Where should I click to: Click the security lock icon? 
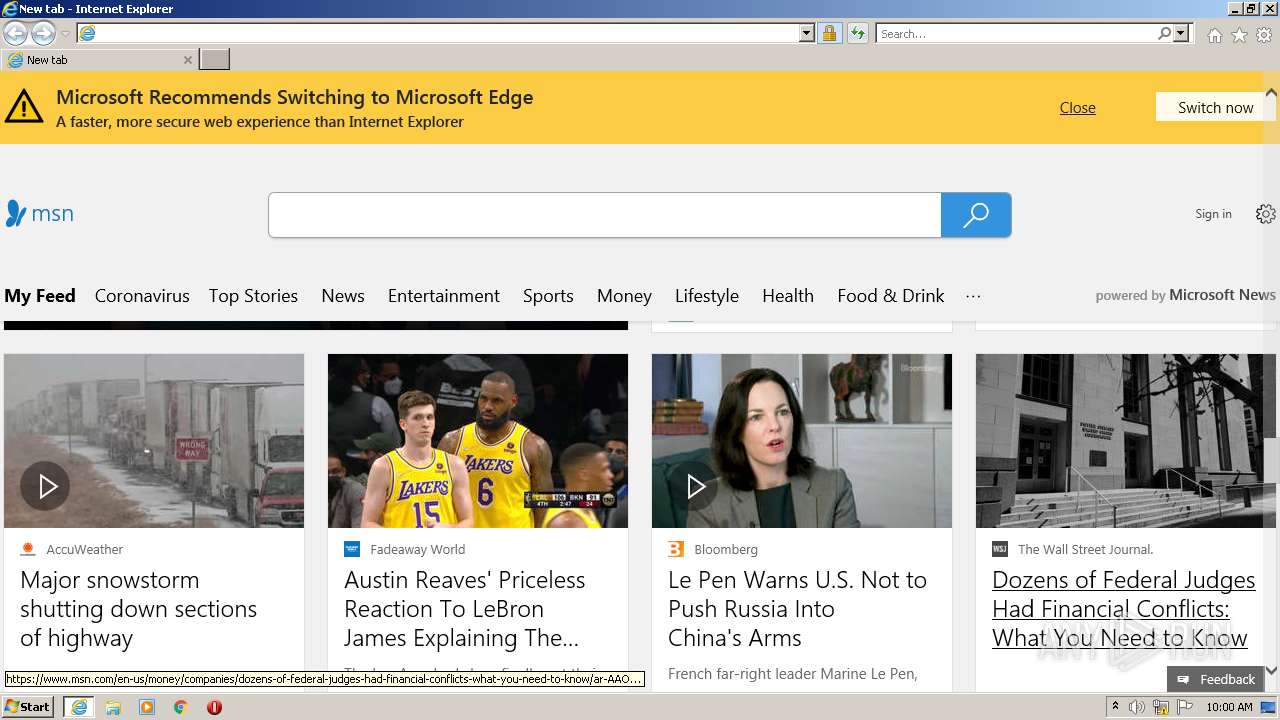click(x=829, y=34)
